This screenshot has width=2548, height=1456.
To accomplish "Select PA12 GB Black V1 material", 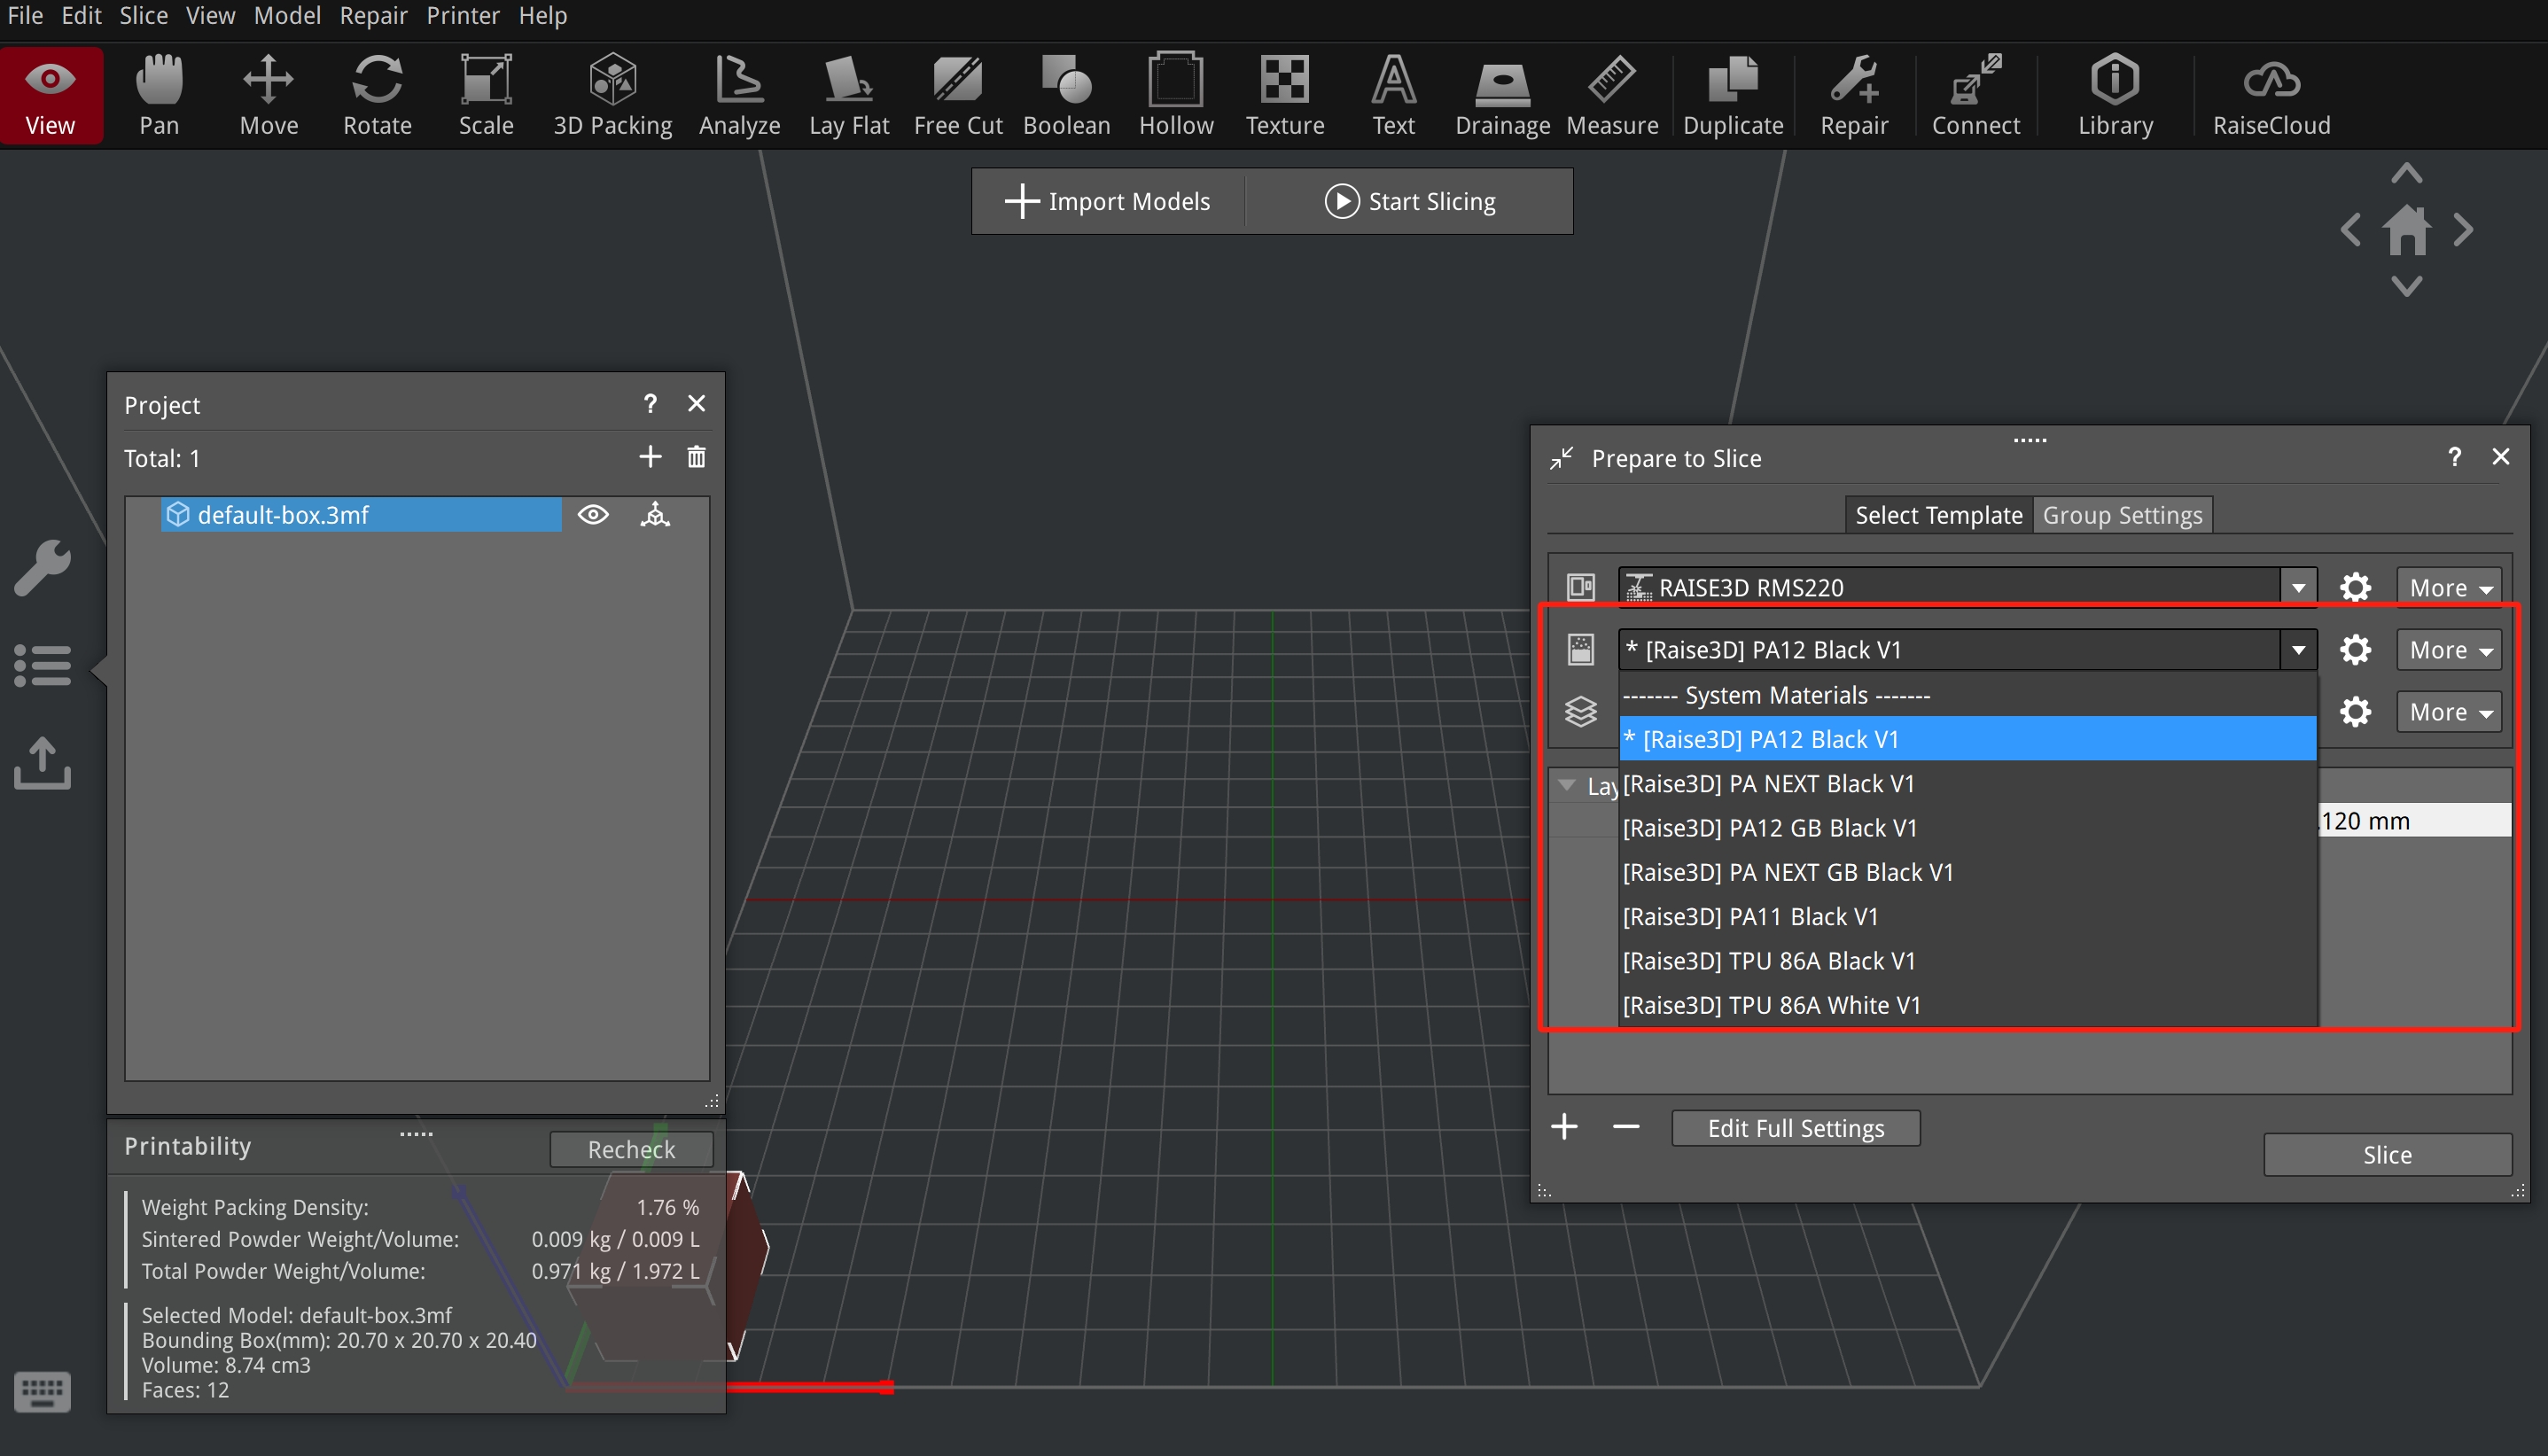I will (1967, 828).
